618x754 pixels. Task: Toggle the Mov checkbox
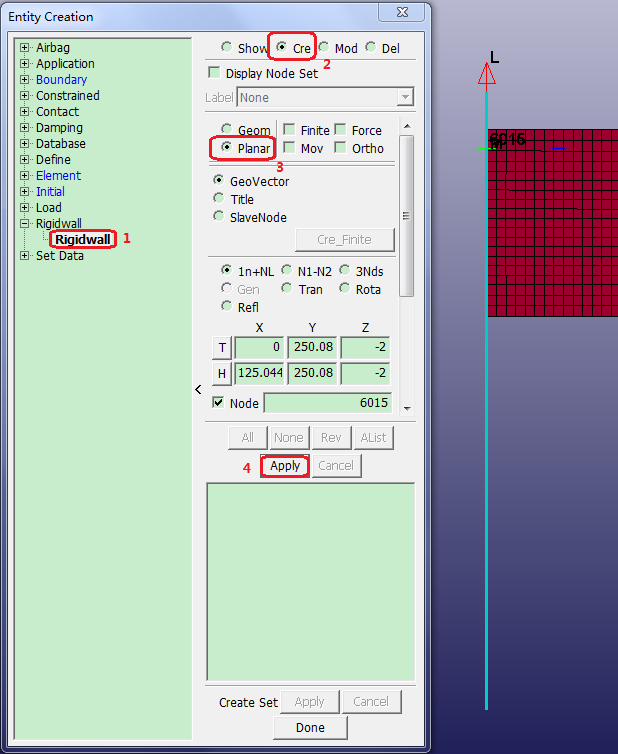[x=289, y=147]
